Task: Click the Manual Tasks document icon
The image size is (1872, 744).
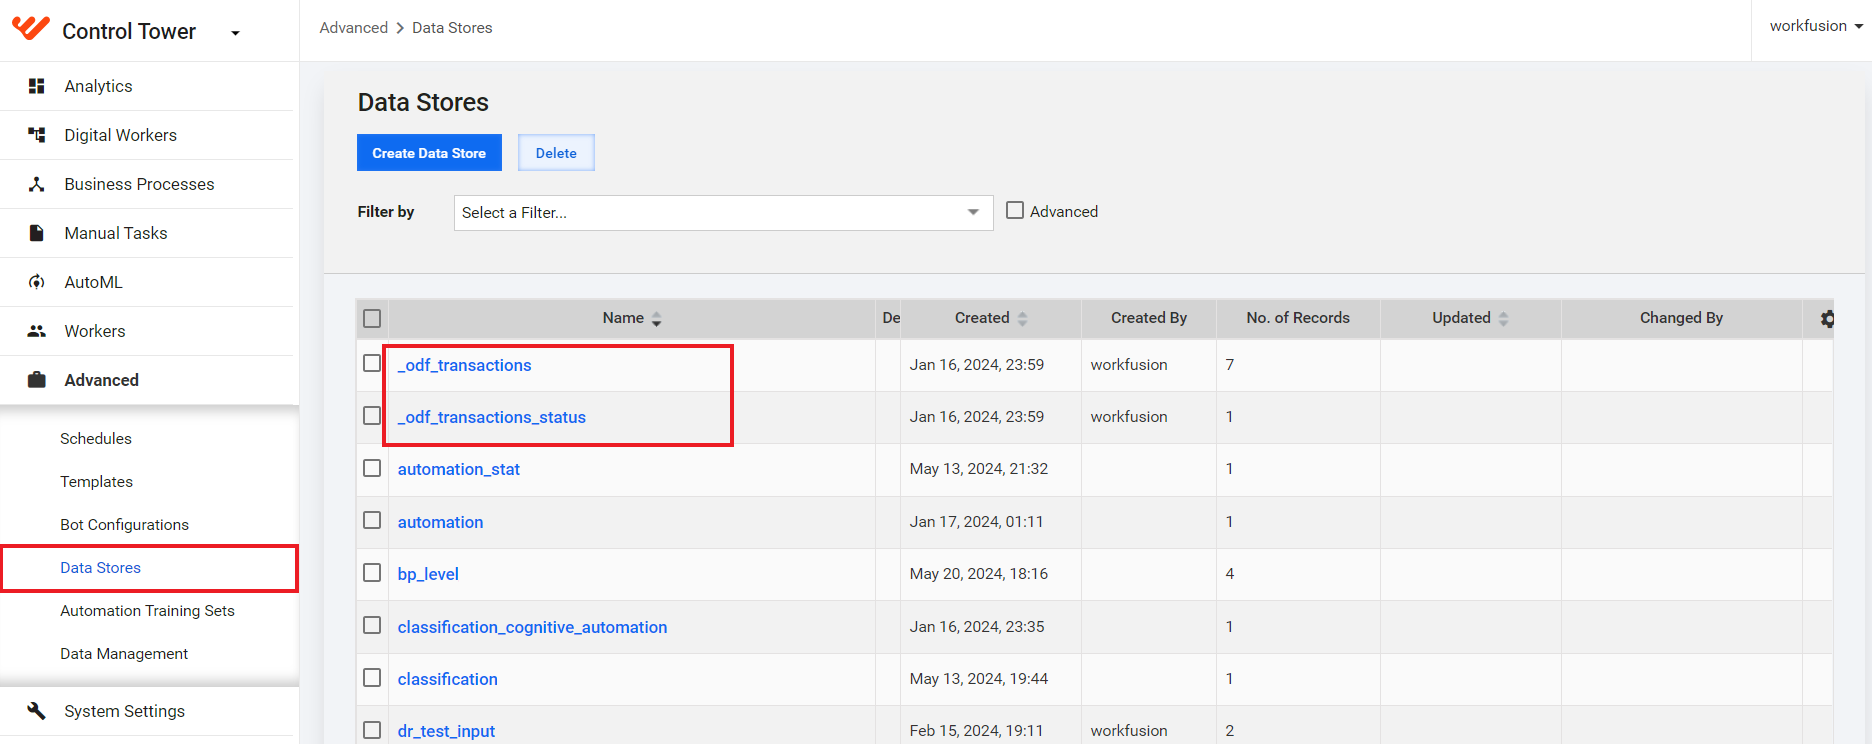Action: [37, 233]
